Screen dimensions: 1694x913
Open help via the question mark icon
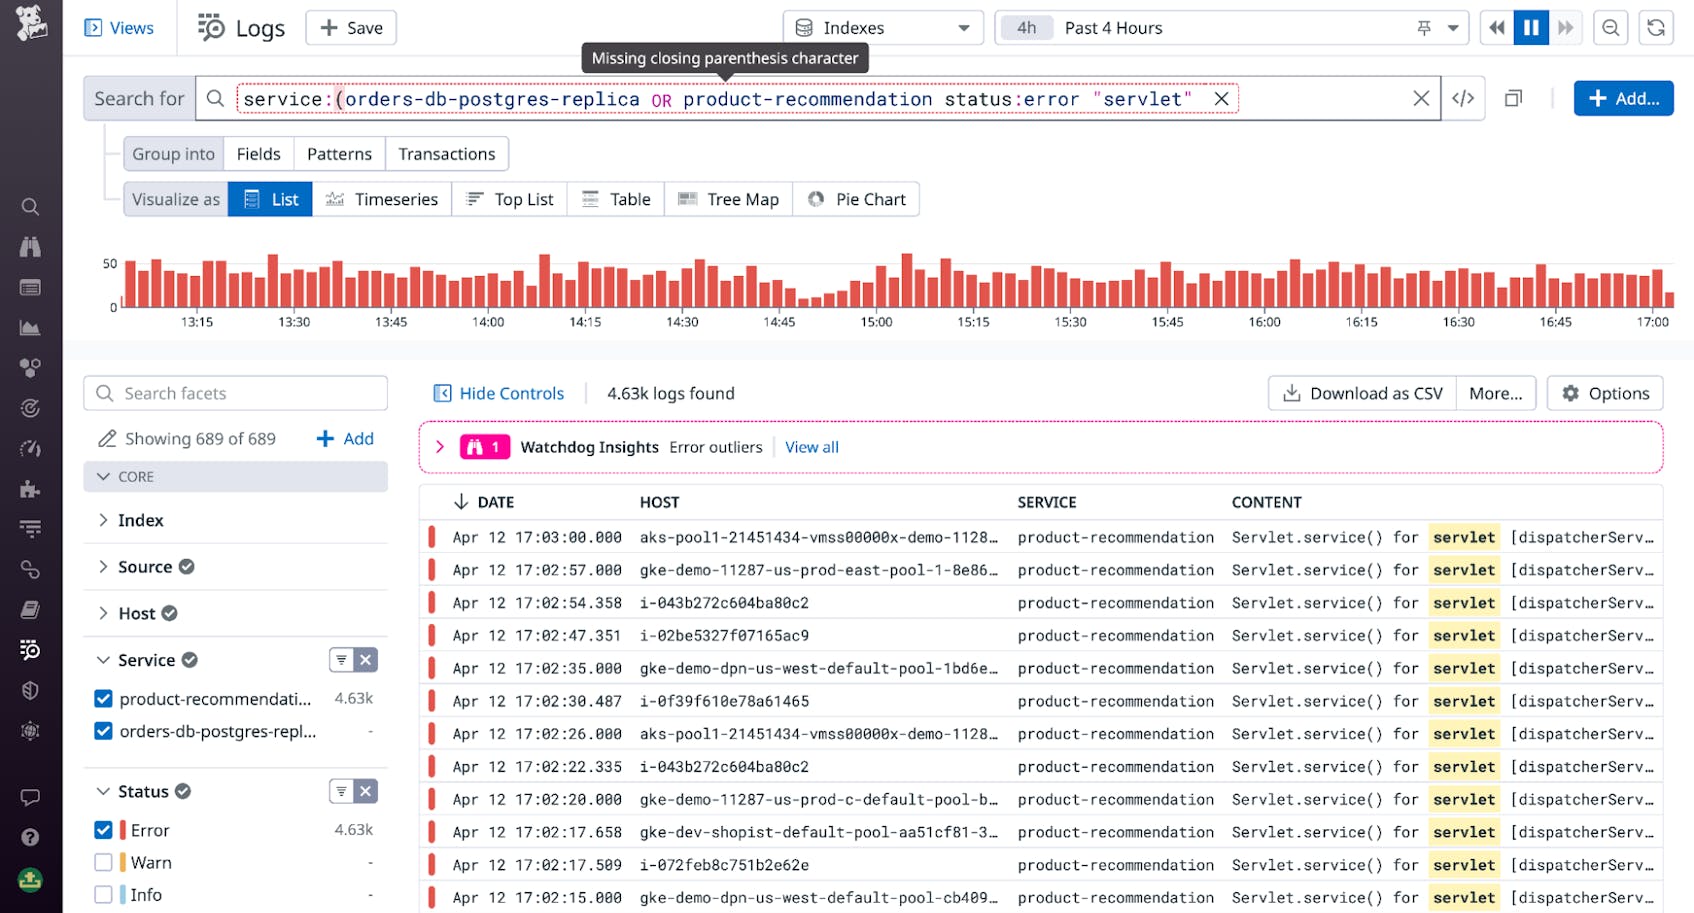30,838
